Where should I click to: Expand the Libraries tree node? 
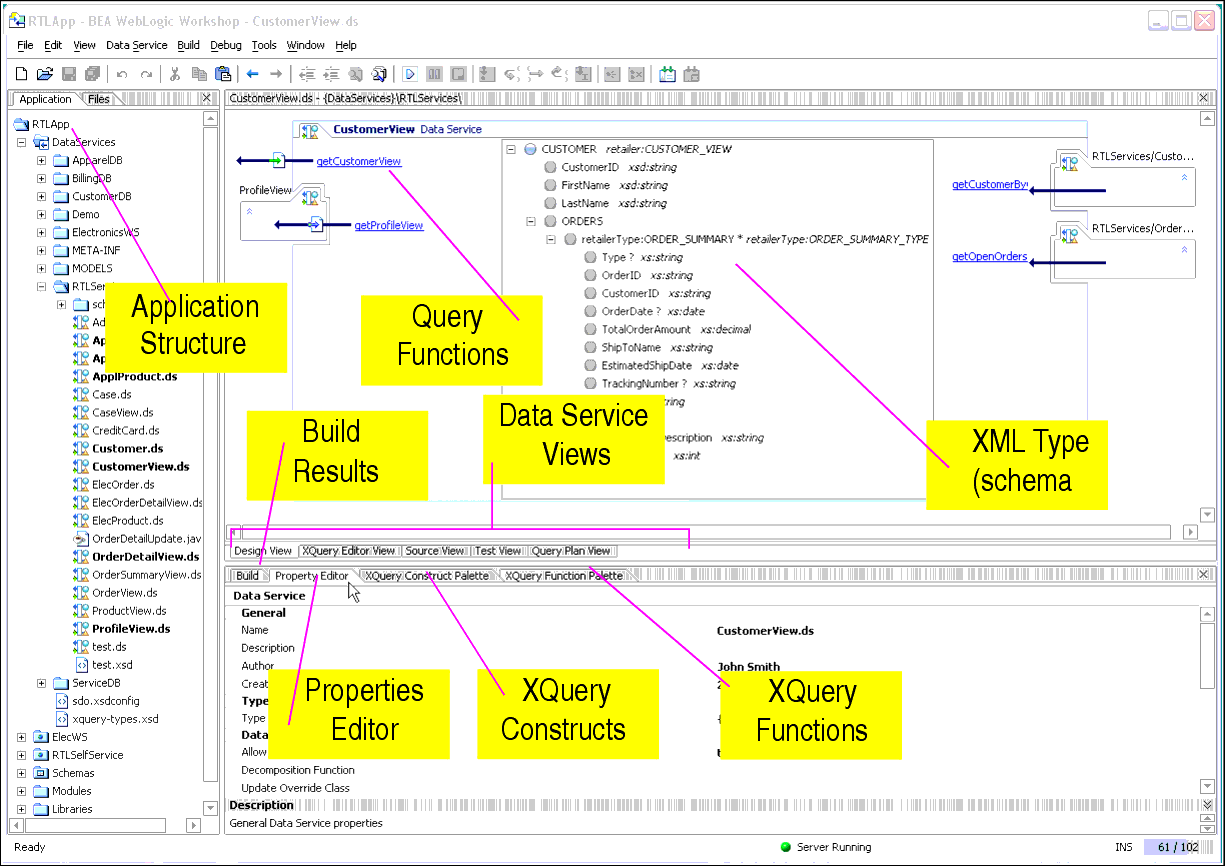[21, 809]
